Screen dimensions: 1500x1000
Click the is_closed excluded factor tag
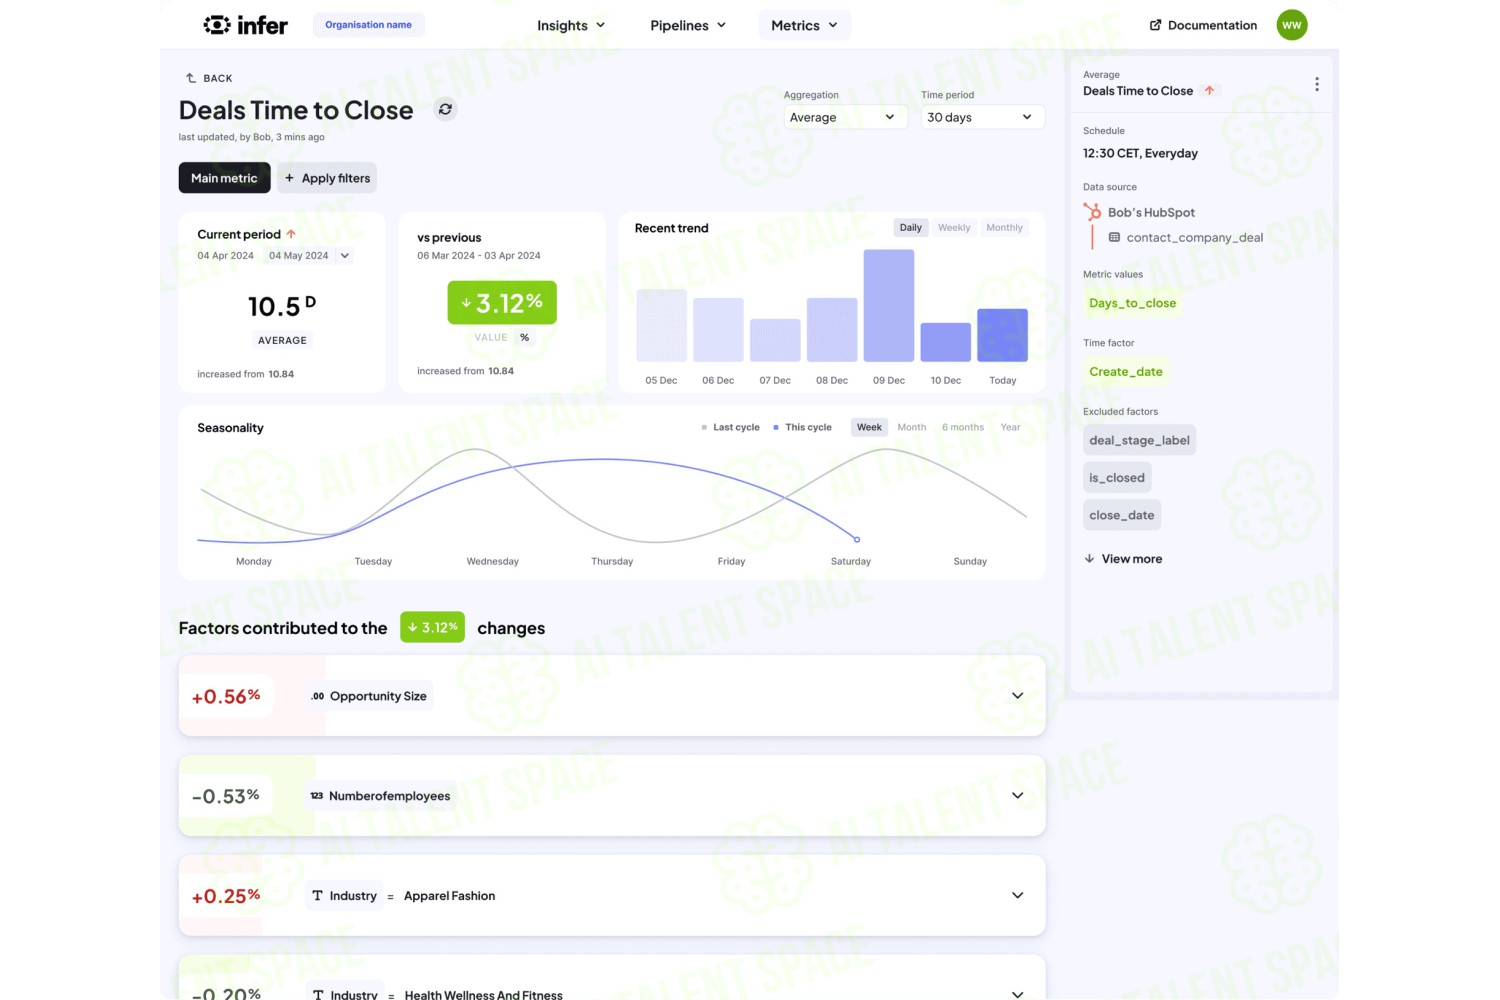click(x=1117, y=478)
